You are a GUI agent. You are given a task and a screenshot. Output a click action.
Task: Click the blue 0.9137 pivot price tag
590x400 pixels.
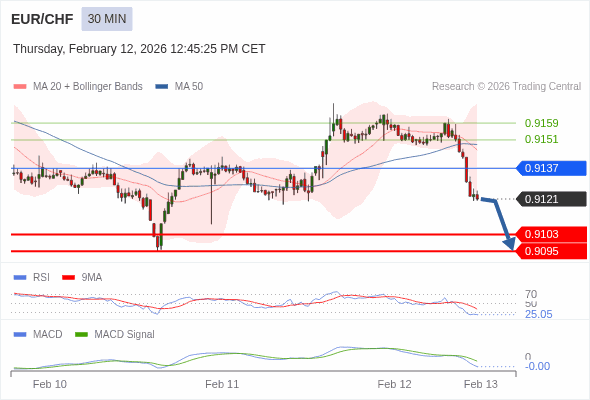click(x=551, y=168)
